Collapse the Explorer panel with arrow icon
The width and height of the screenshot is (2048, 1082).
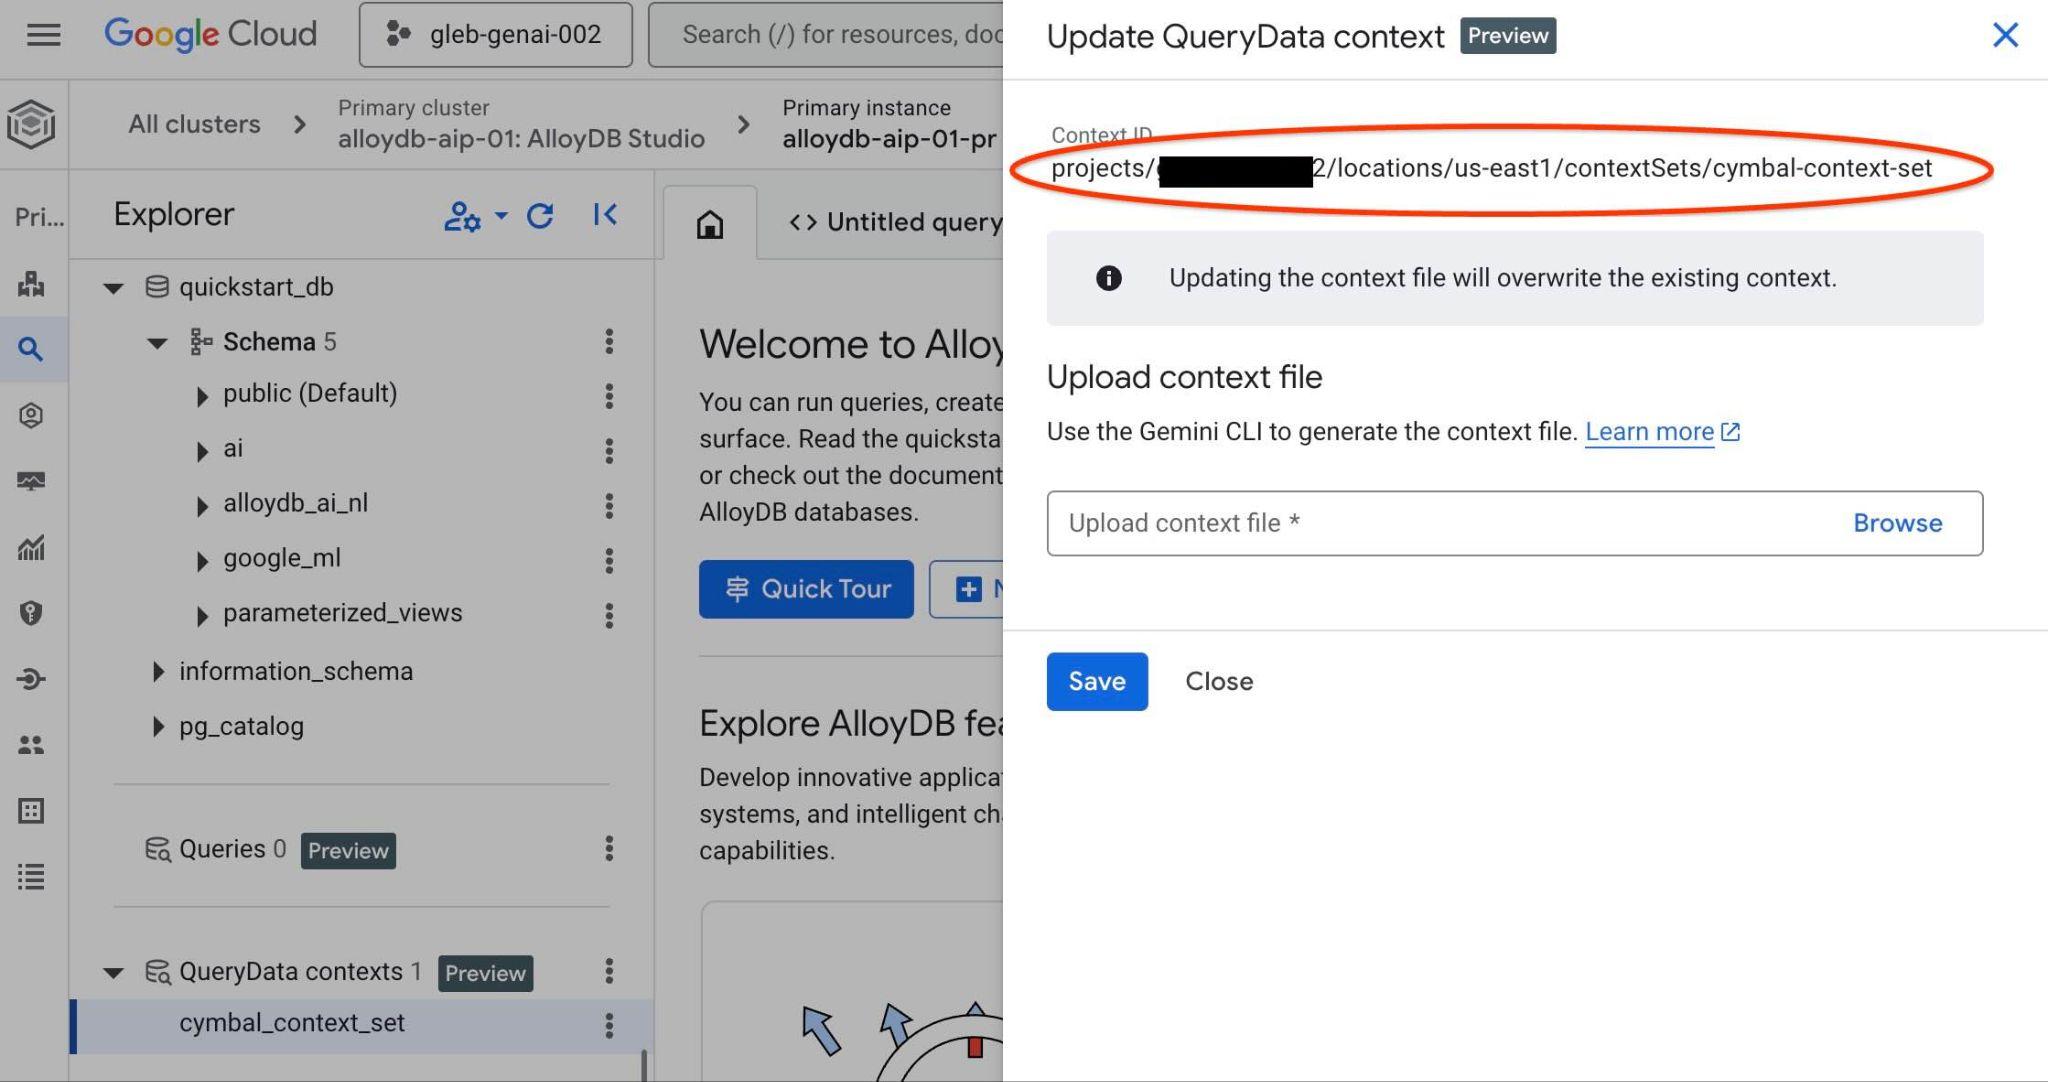tap(605, 215)
